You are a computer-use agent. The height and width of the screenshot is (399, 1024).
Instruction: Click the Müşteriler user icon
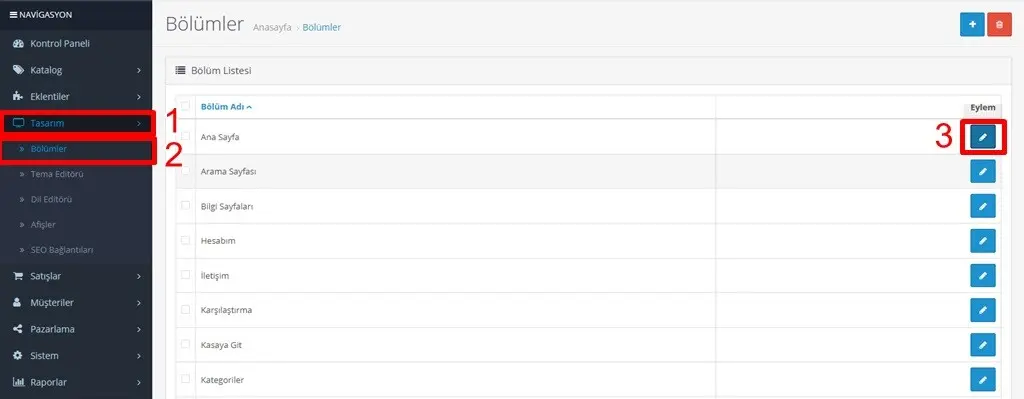click(18, 303)
